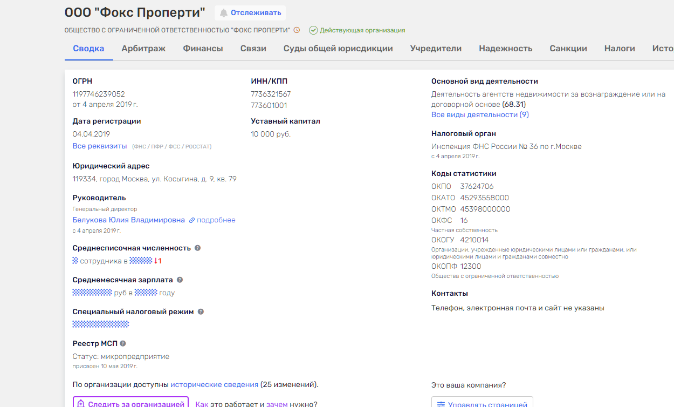Click Статус: микропредприятие text
674x407 pixels.
[121, 356]
